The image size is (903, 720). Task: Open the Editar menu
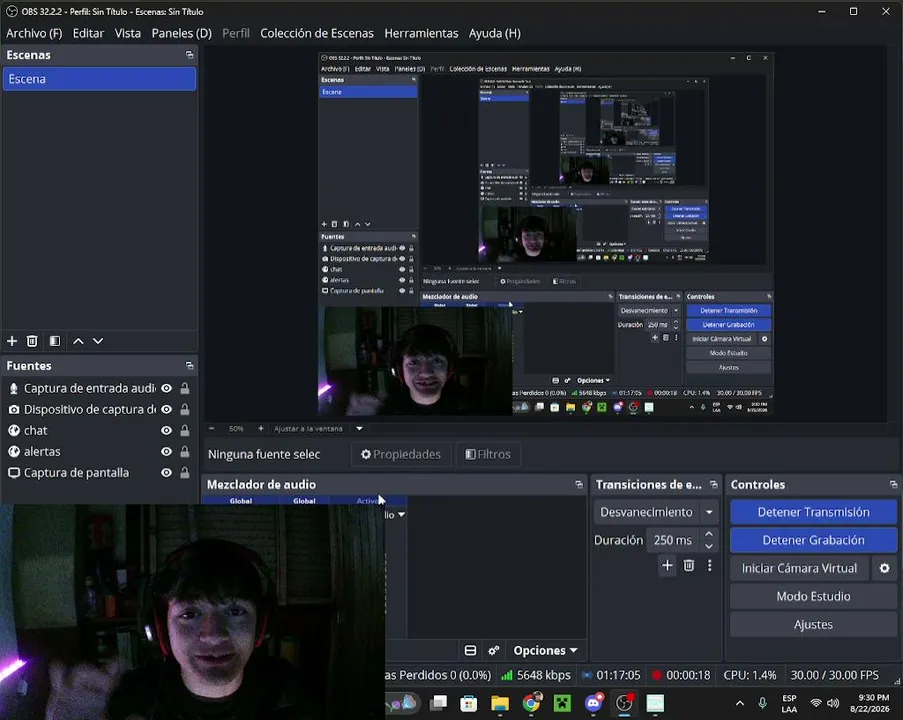(88, 33)
